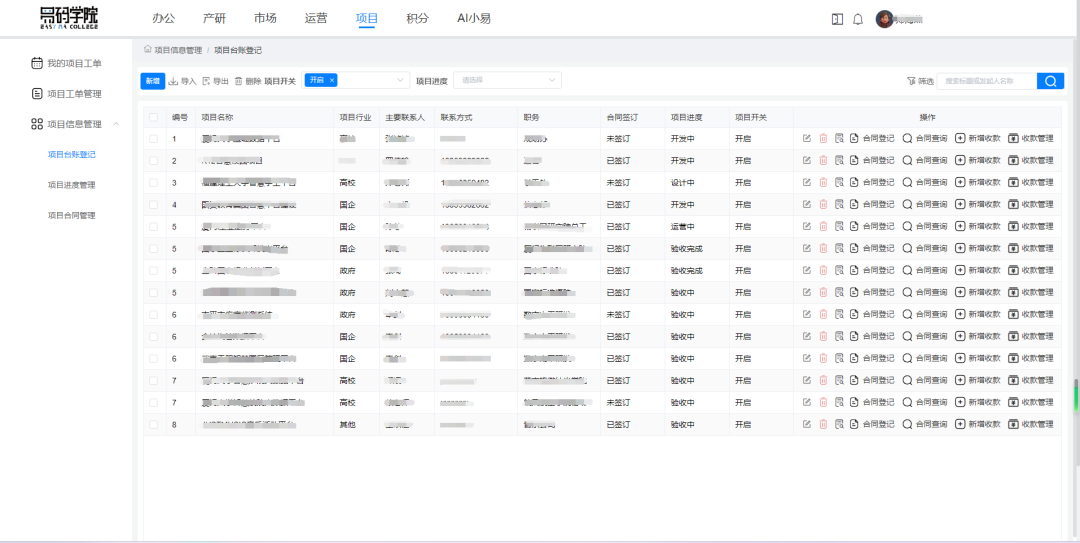Click 导入 import button in toolbar
Screen dimensions: 1080x543
tap(182, 81)
